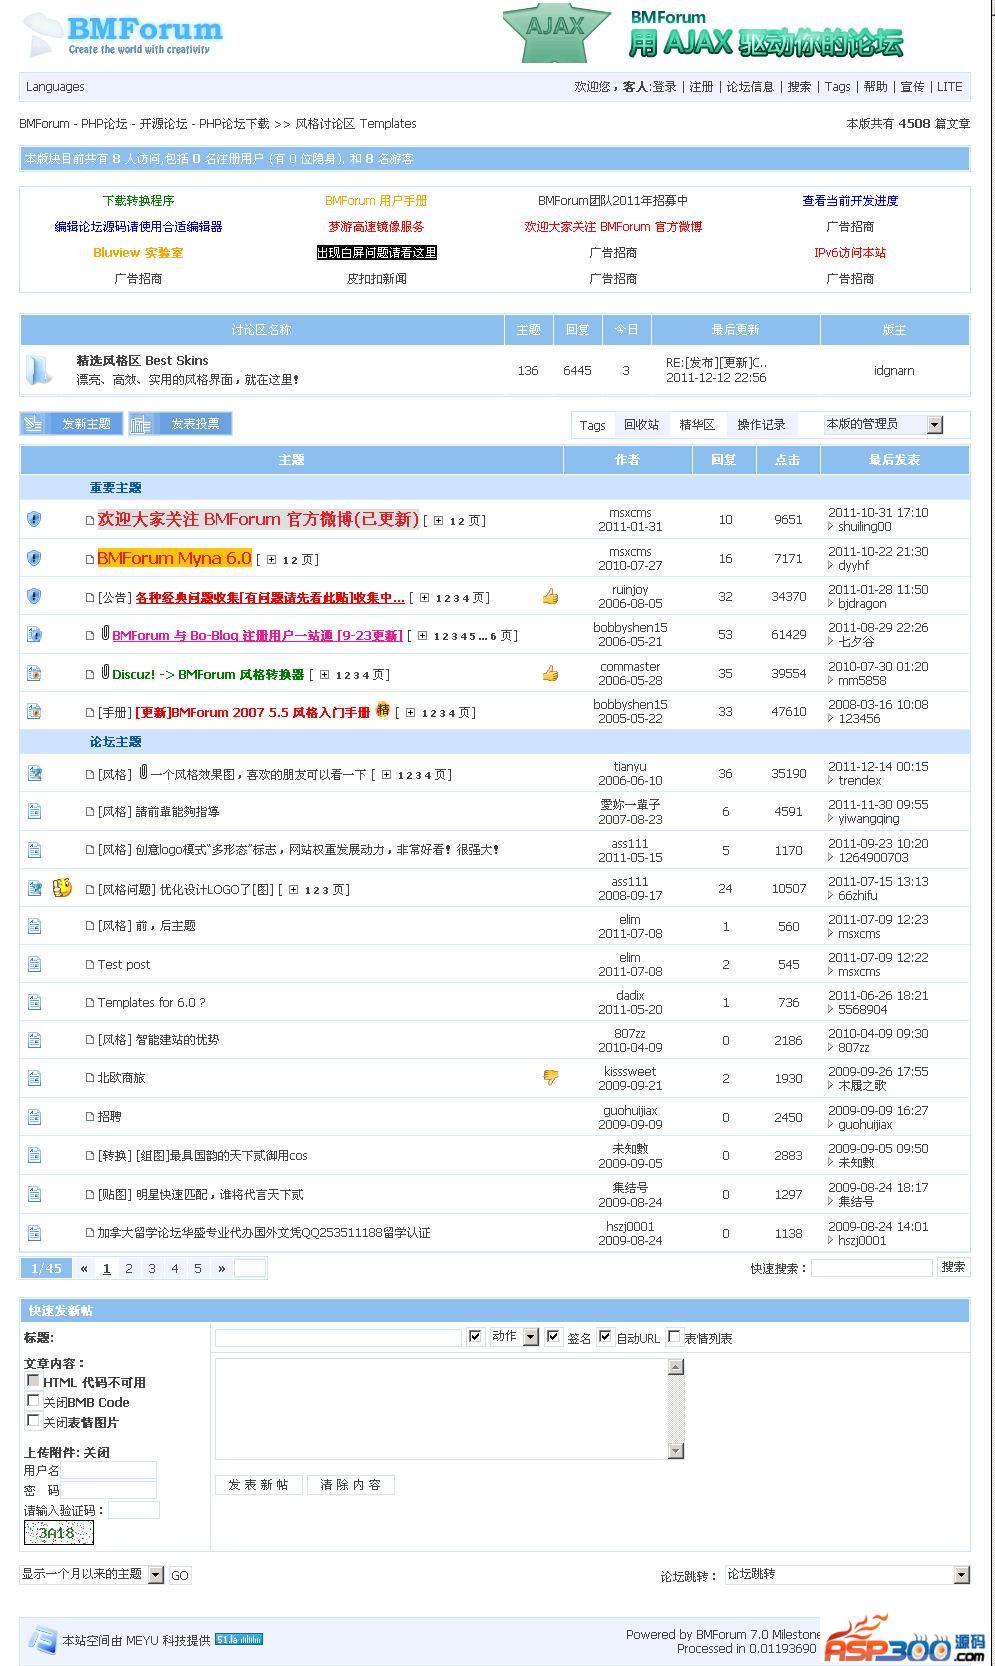Click the paperclip icon before 一个风格效果图

coord(143,772)
